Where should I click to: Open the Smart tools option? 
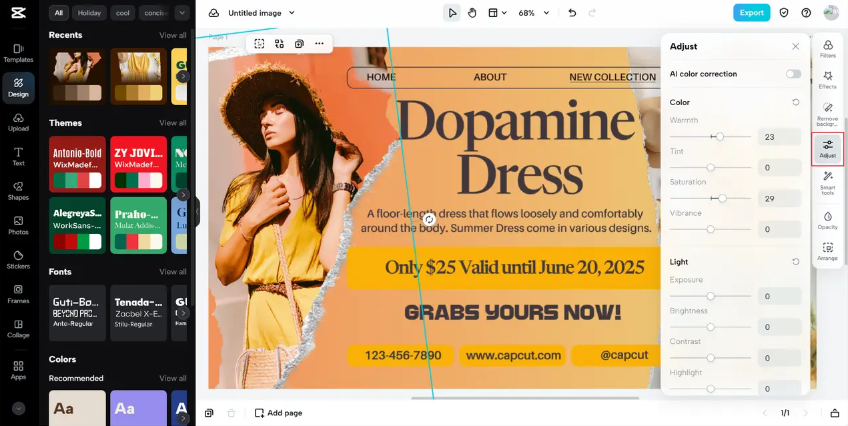click(827, 182)
